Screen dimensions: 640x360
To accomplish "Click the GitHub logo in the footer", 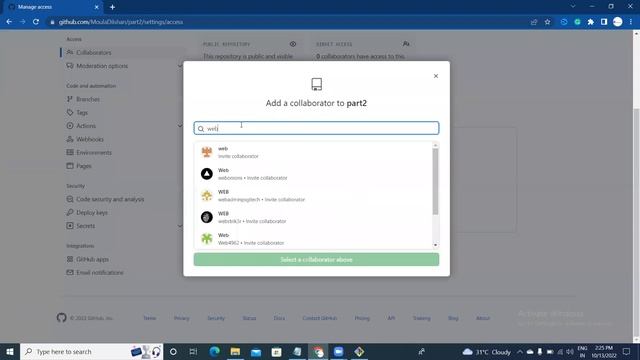I will pyautogui.click(x=61, y=318).
